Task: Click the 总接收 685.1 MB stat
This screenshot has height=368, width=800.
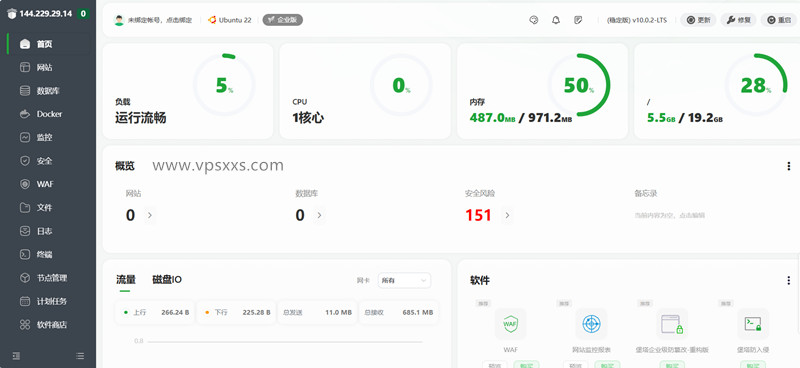Action: [x=398, y=312]
